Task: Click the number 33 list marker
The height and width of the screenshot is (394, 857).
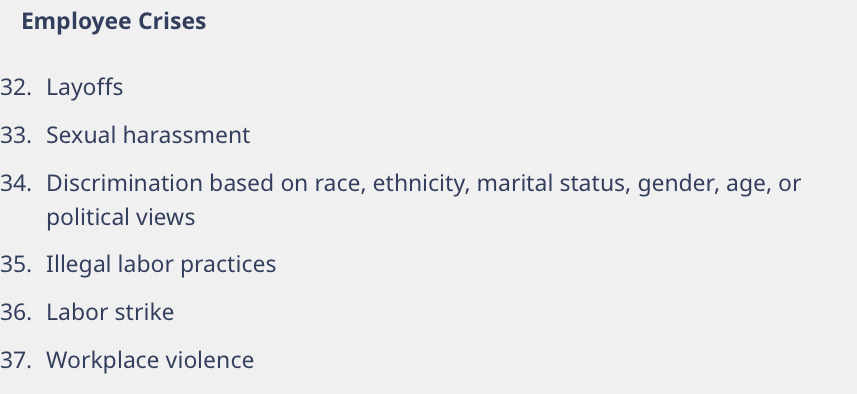Action: [16, 135]
